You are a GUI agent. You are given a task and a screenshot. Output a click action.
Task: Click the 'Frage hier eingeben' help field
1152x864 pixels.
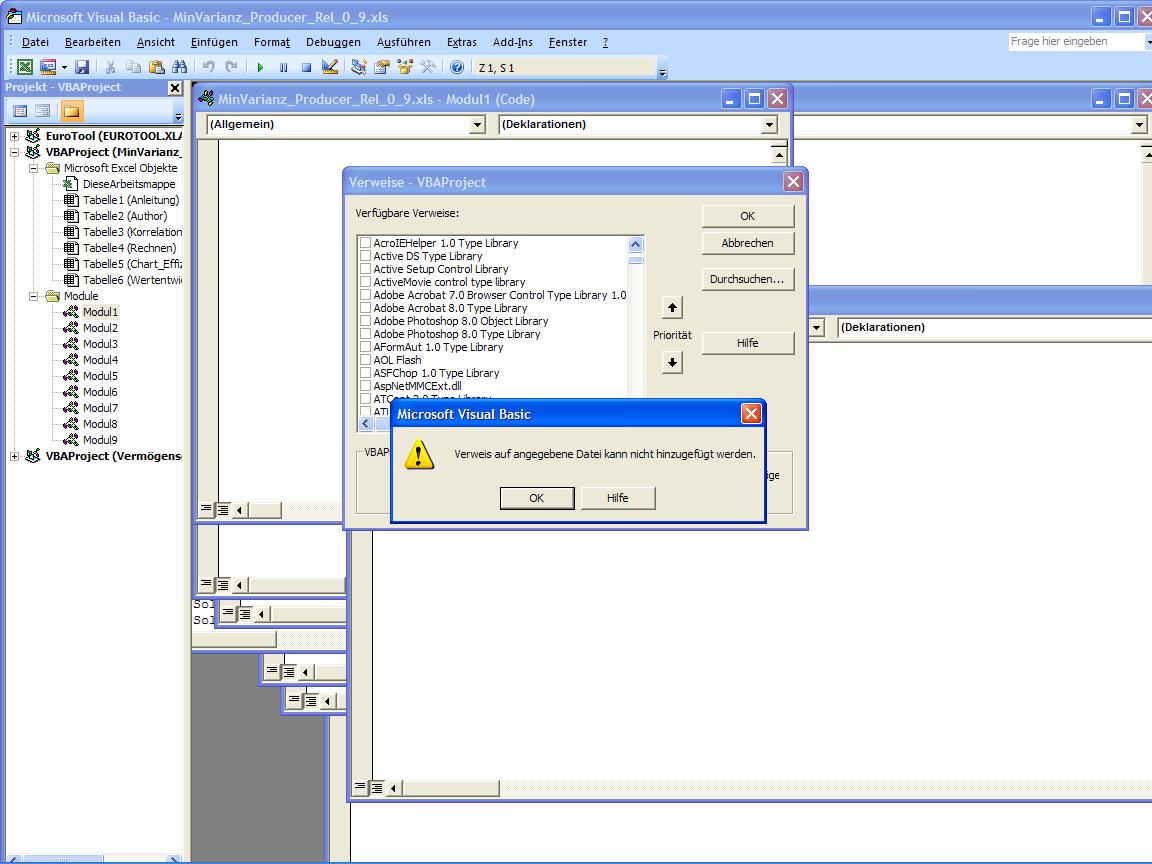click(1075, 42)
